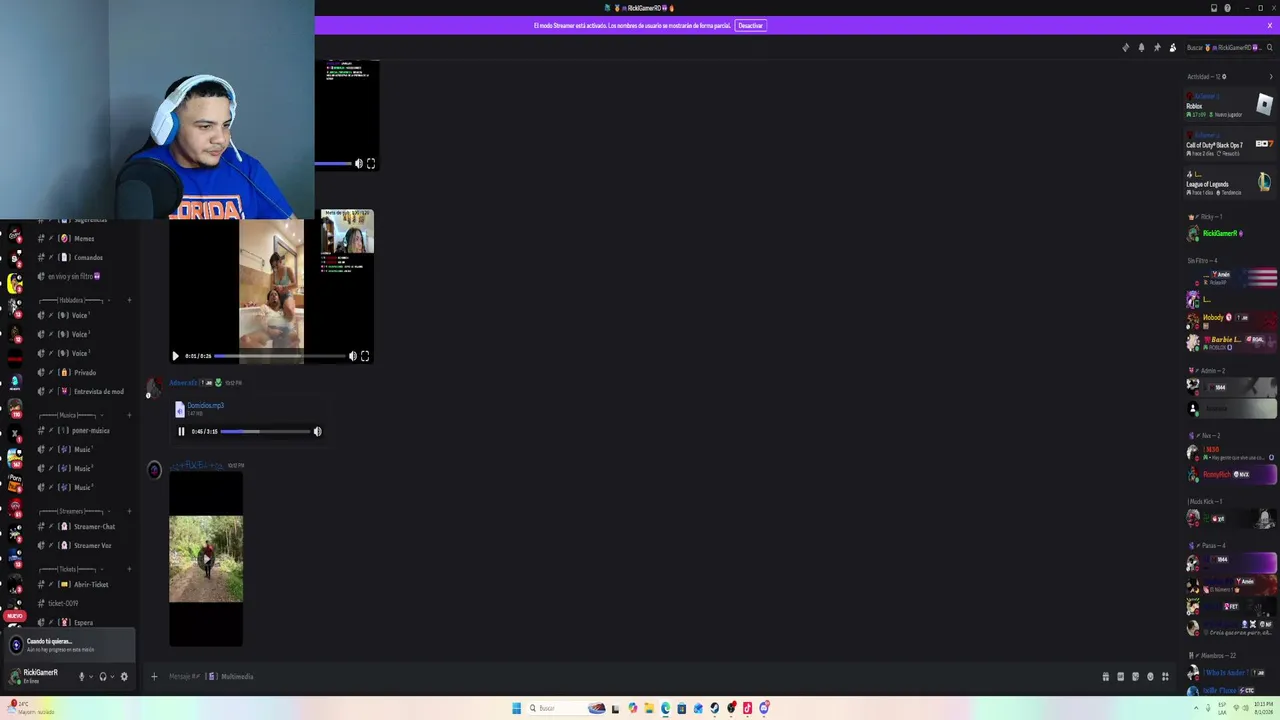The image size is (1280, 720).
Task: Pause the Domicilios.mp3 audio
Action: coord(181,431)
